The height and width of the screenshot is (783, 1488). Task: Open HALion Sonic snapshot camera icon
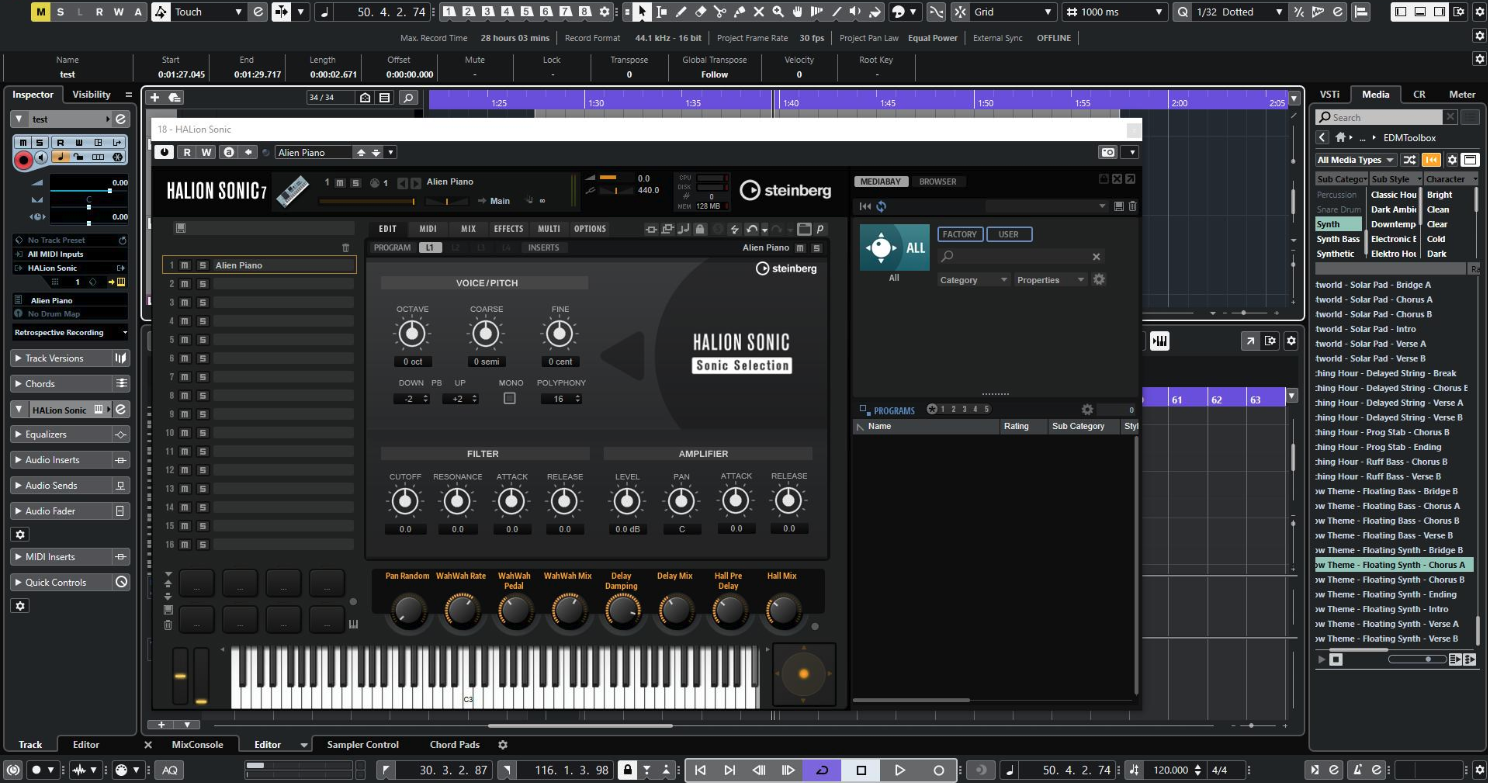(x=1107, y=152)
